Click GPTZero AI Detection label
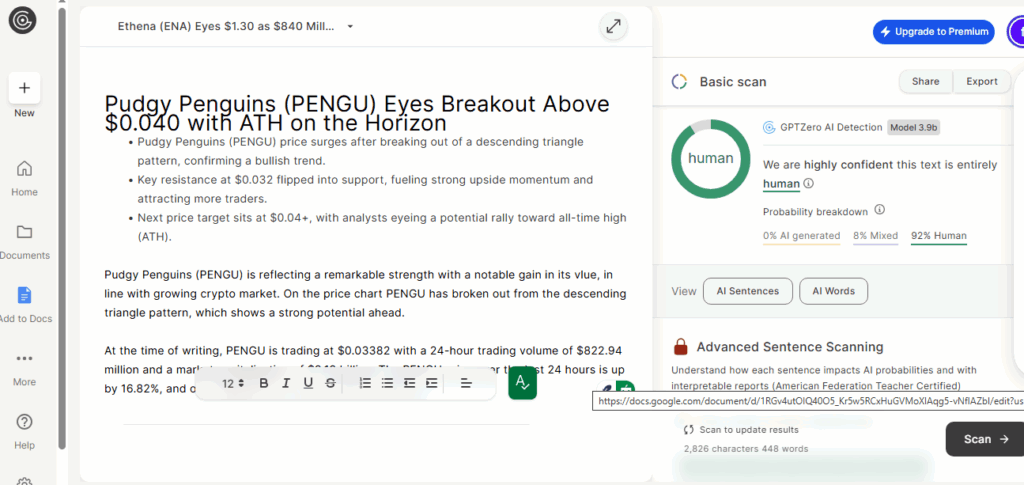1024x485 pixels. tap(831, 127)
